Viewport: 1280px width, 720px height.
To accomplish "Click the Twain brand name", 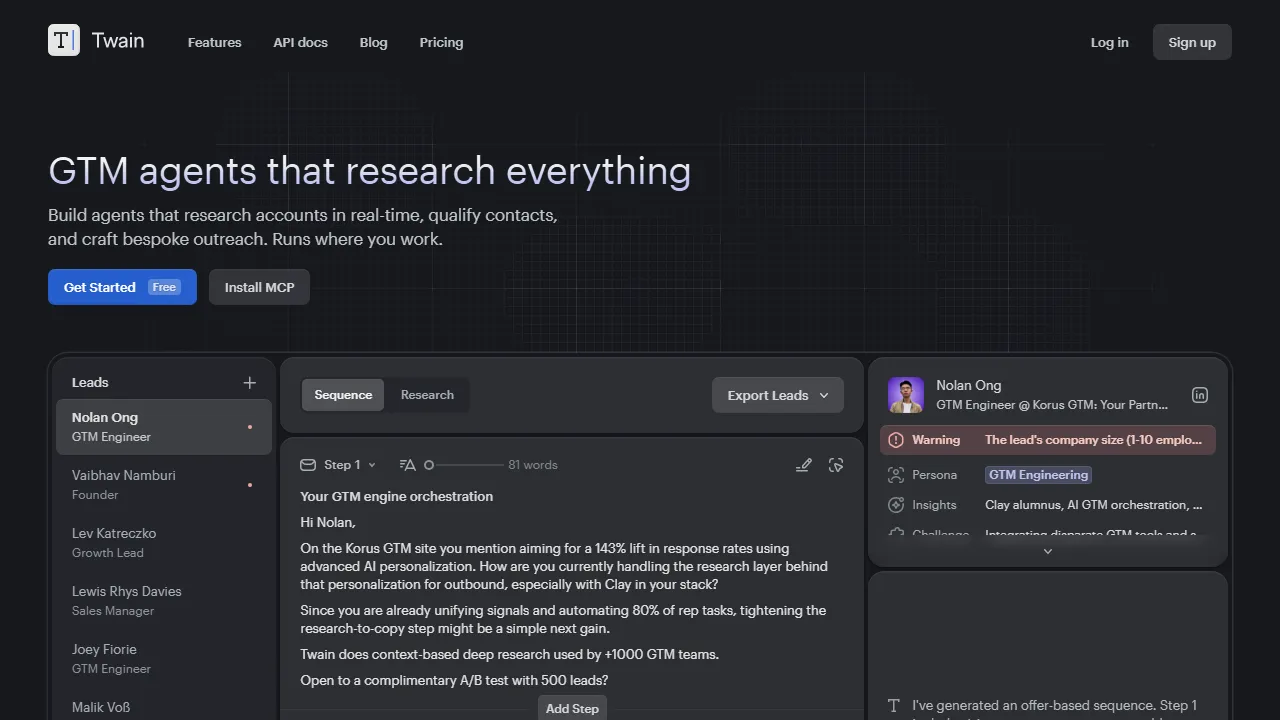I will (118, 41).
